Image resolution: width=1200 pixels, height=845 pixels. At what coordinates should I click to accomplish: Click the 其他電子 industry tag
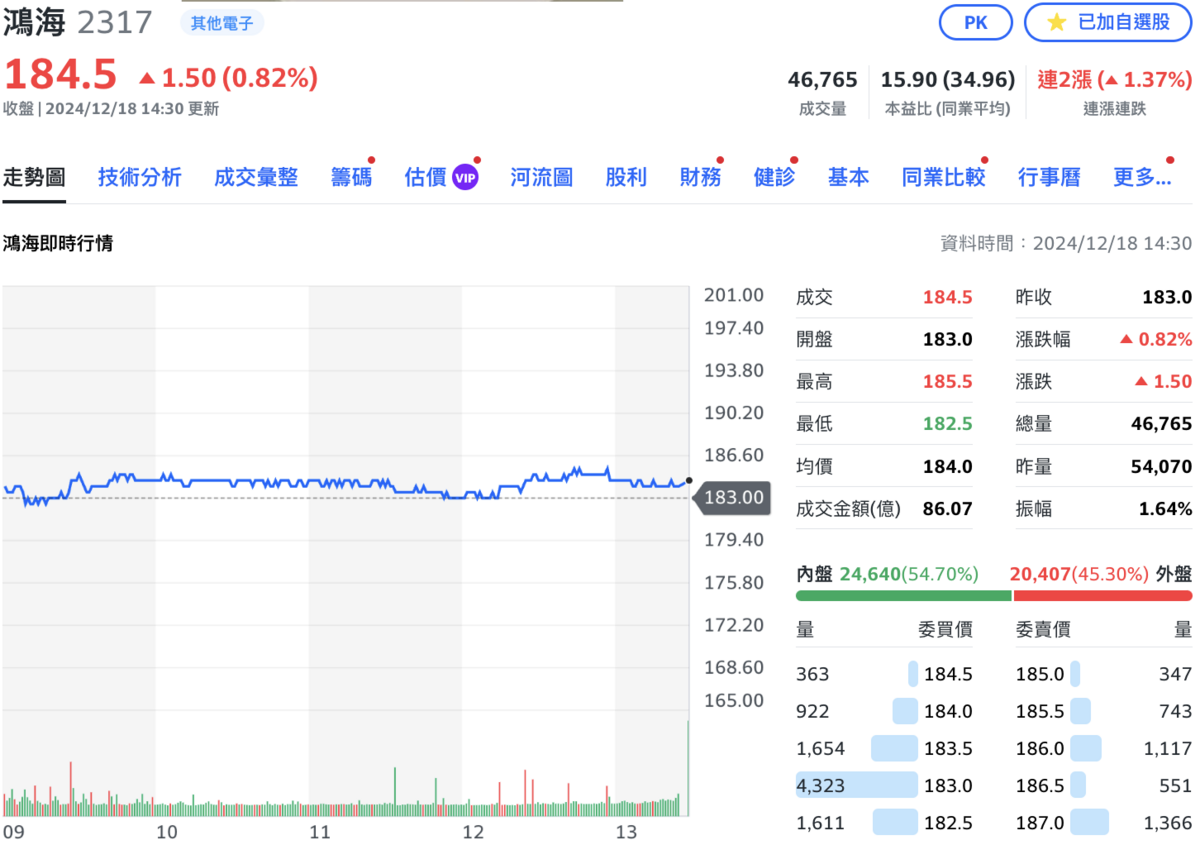coord(222,22)
